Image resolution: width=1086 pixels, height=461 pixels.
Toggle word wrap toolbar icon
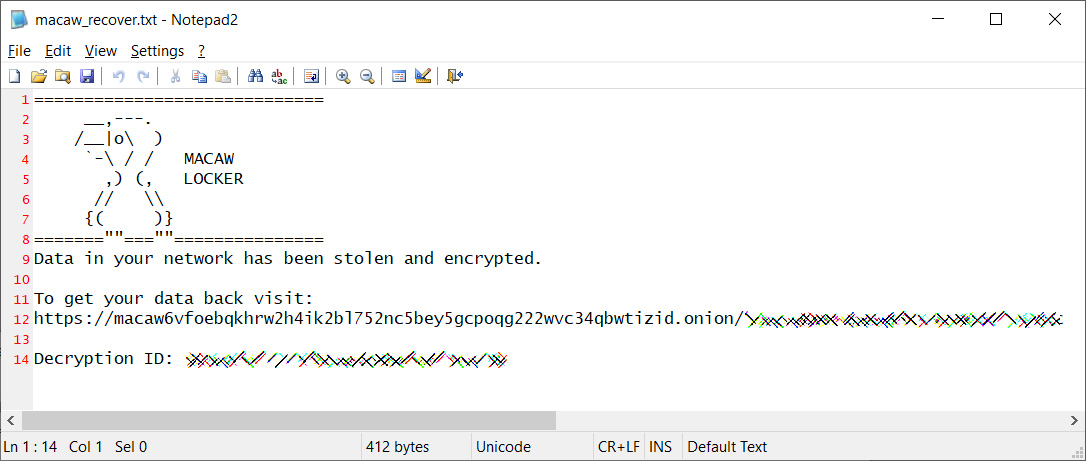312,76
